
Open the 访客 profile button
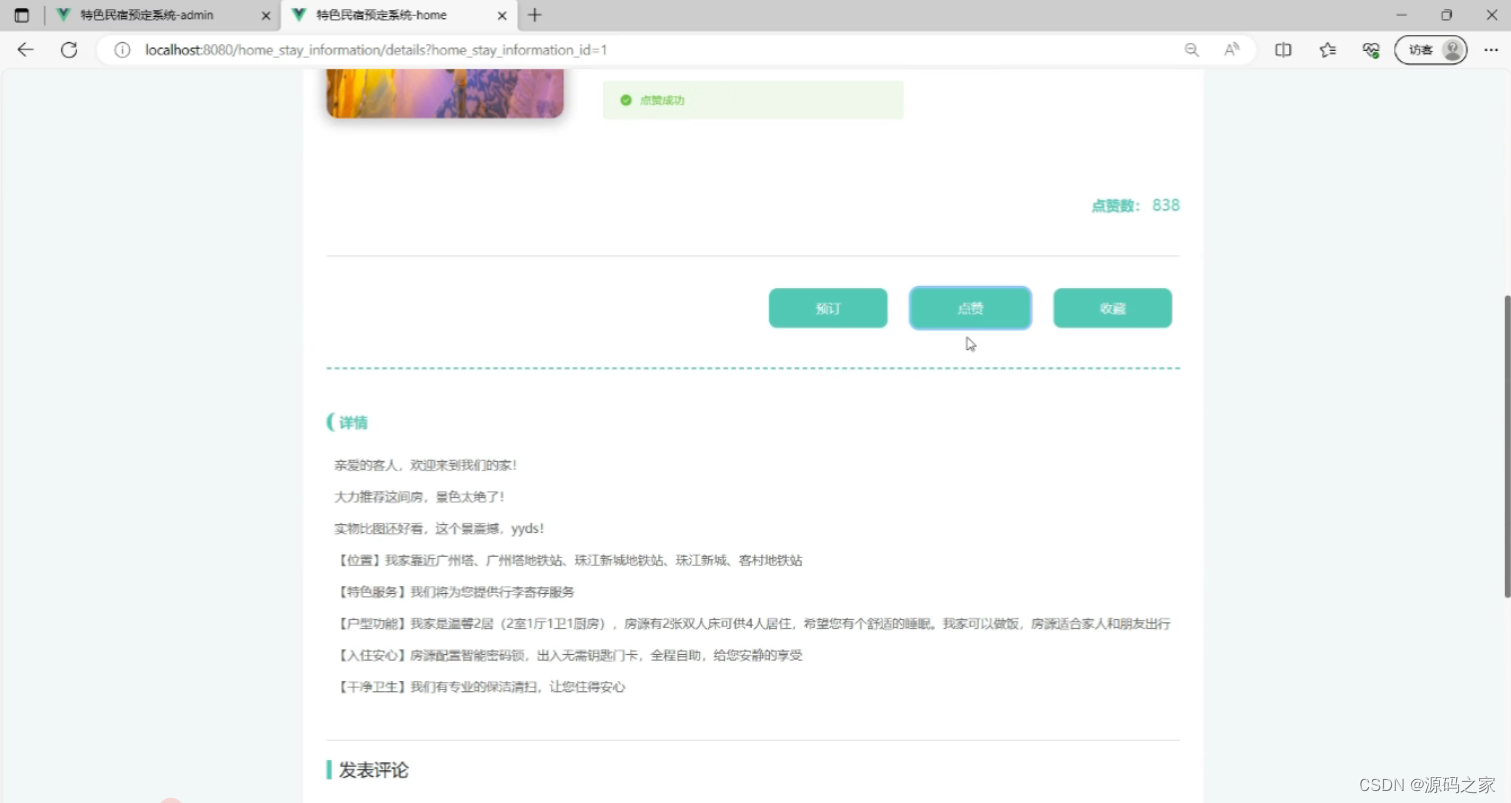(1430, 49)
